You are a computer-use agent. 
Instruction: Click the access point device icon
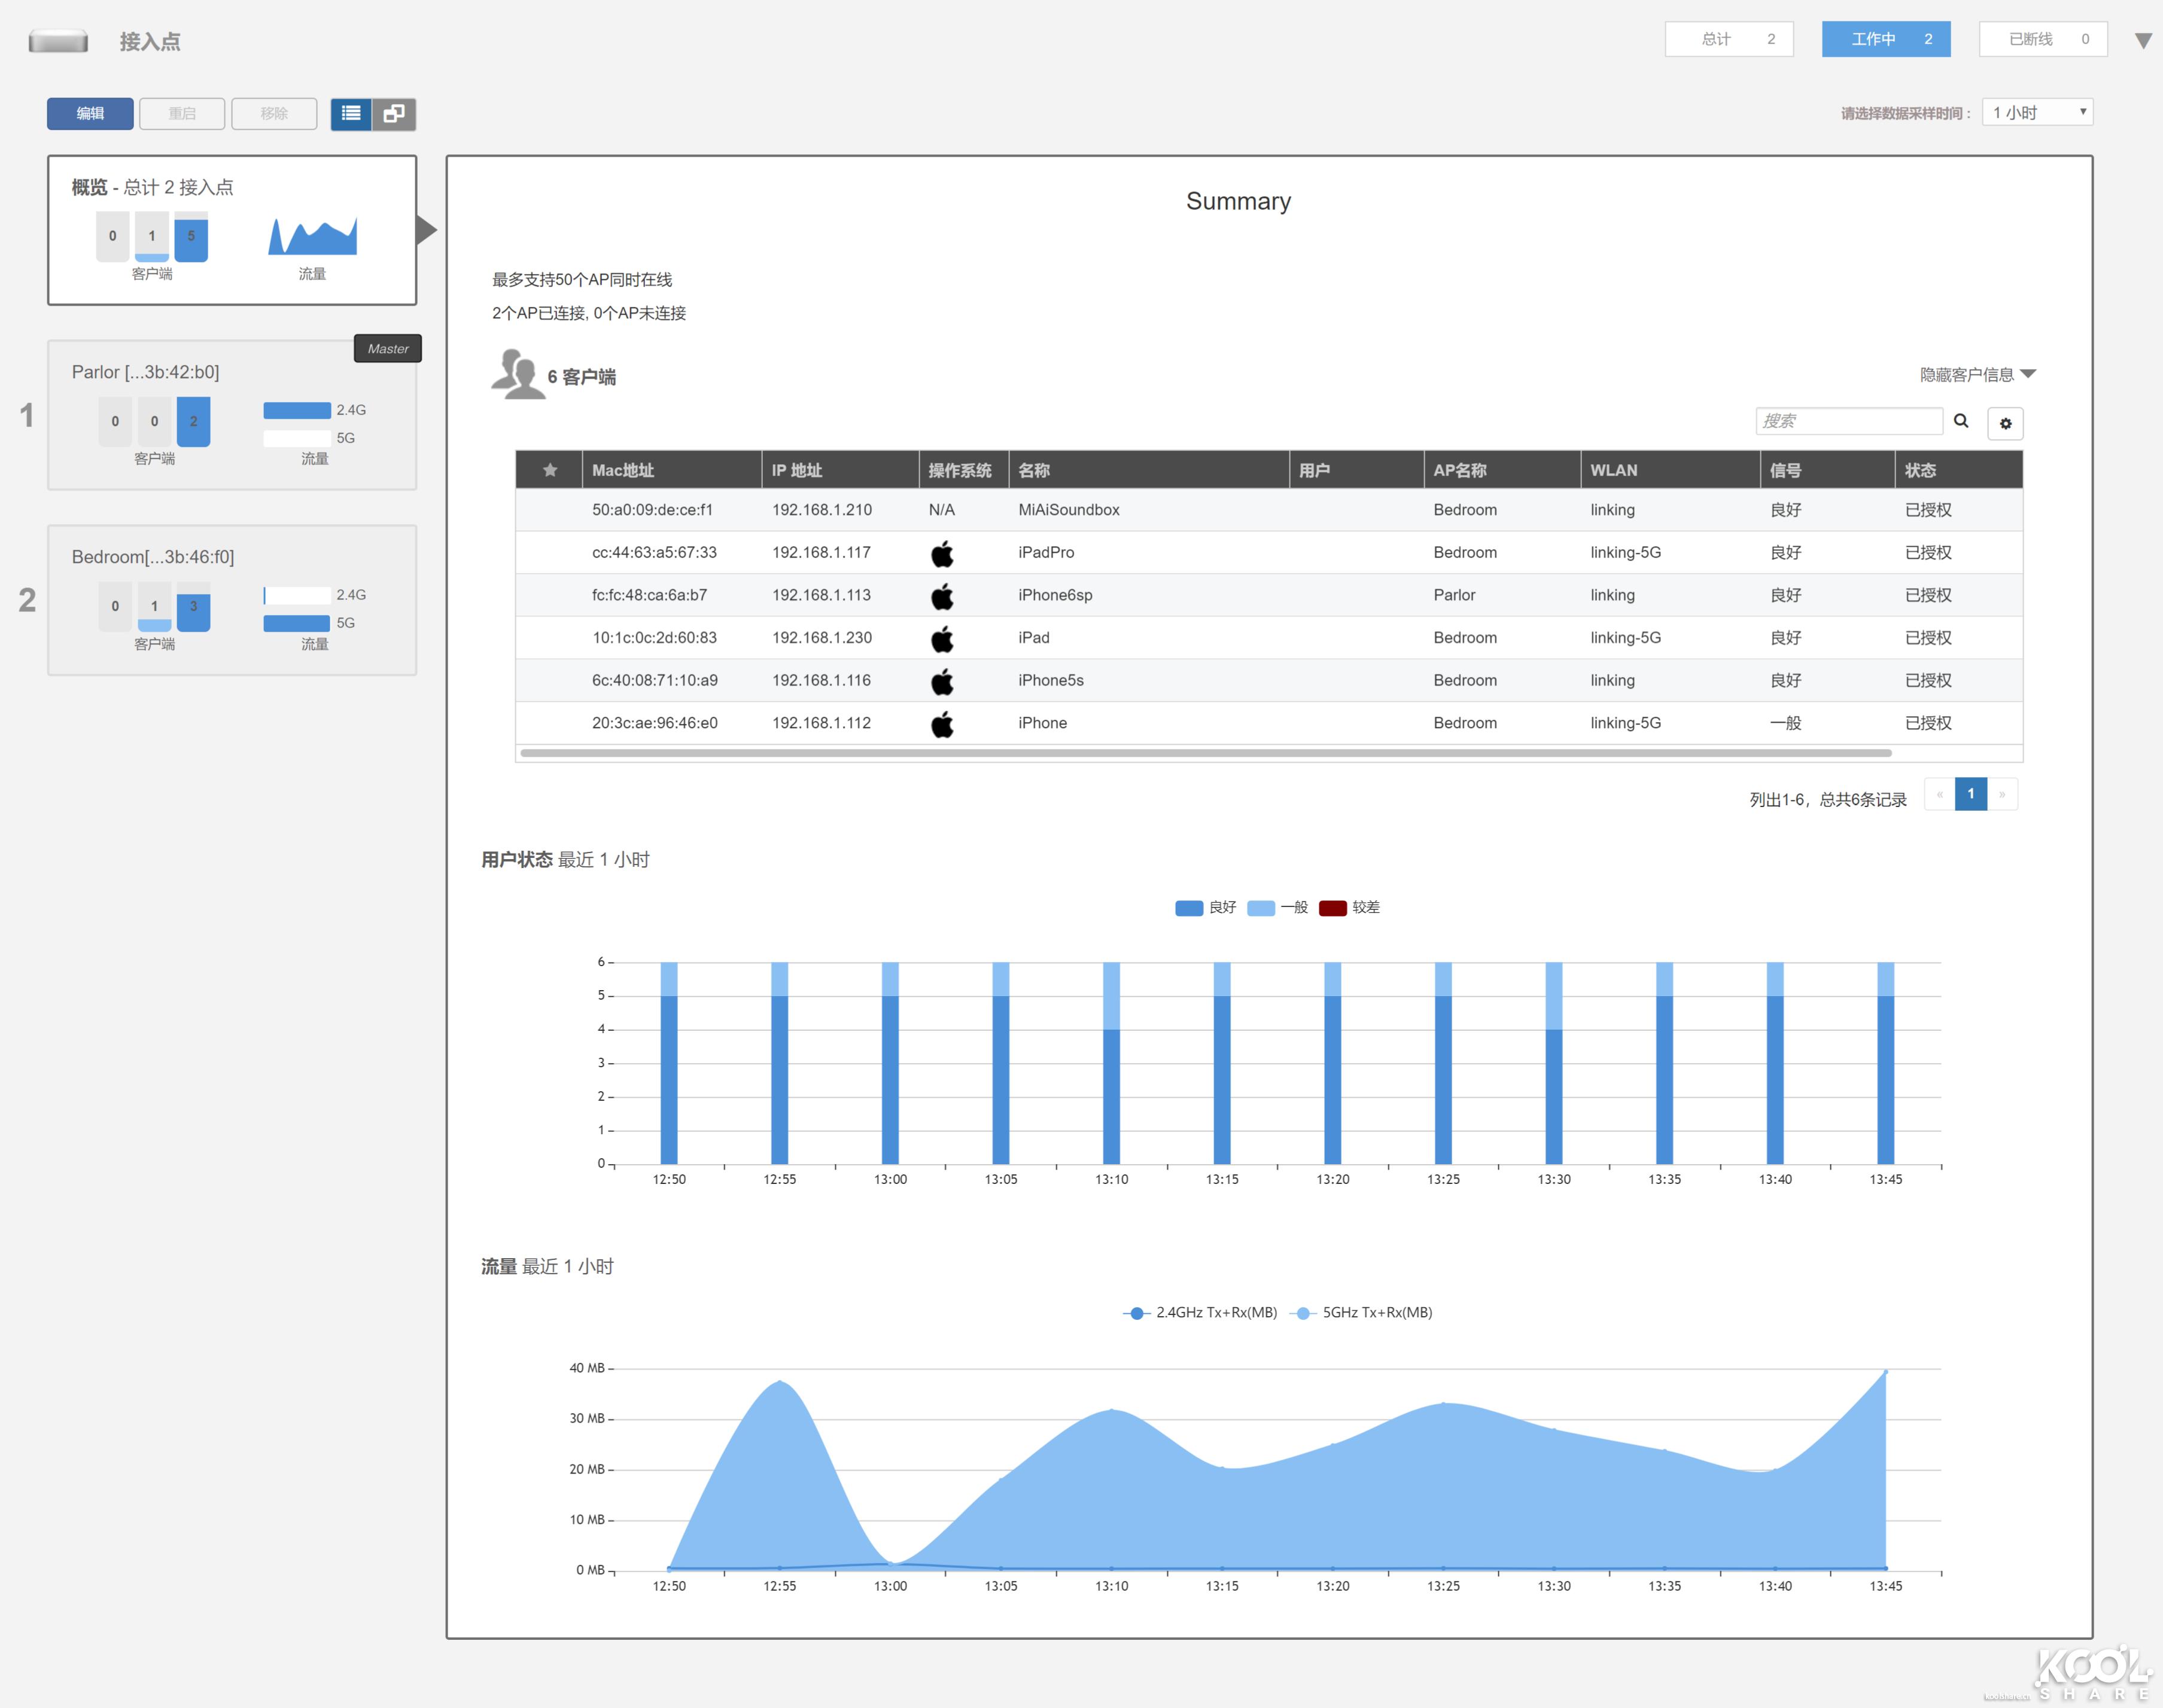58,41
